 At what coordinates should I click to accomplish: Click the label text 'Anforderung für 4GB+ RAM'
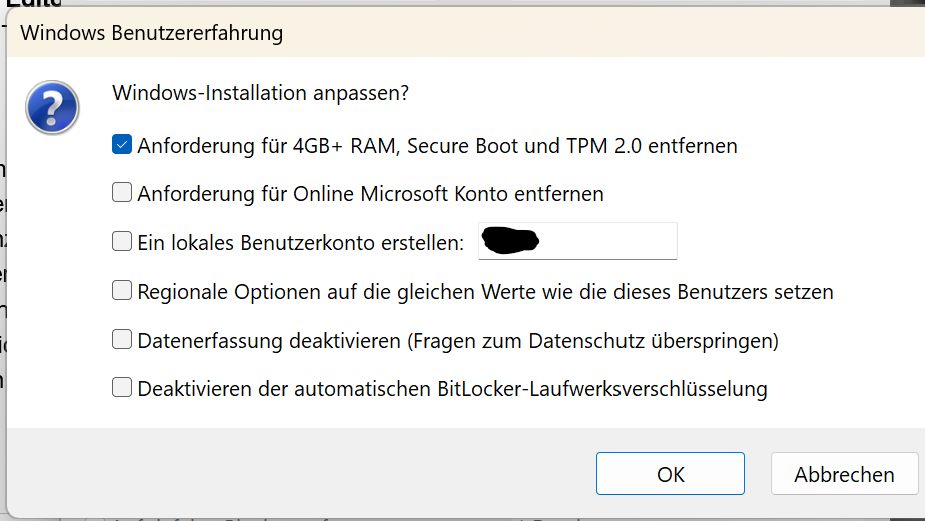coord(267,146)
